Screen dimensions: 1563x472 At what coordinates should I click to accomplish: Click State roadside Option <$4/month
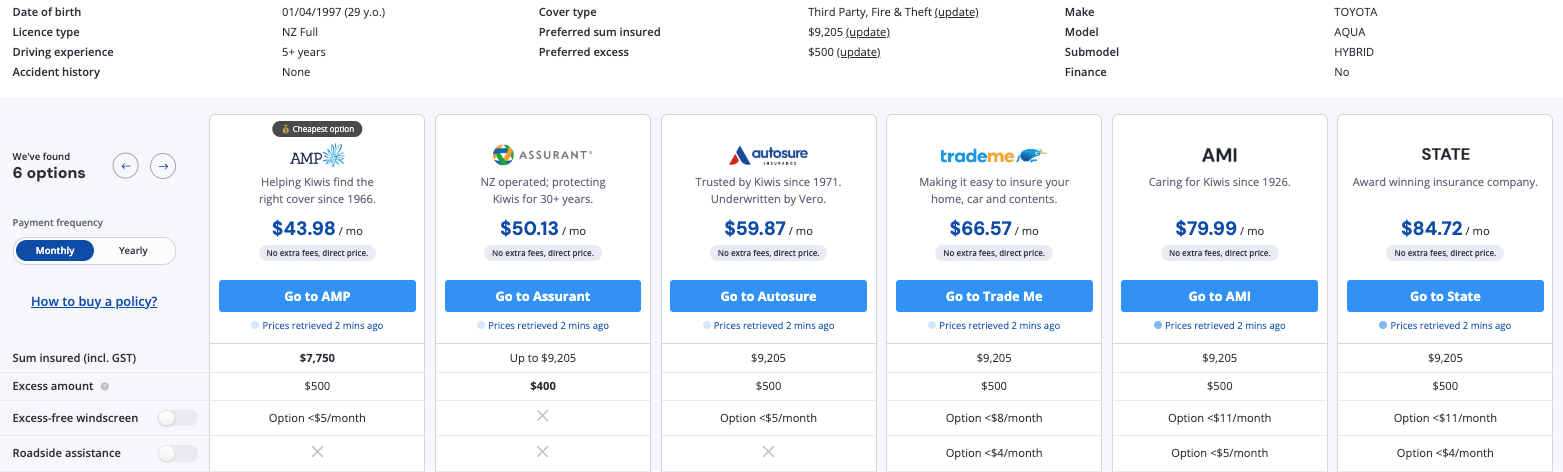click(x=1445, y=453)
